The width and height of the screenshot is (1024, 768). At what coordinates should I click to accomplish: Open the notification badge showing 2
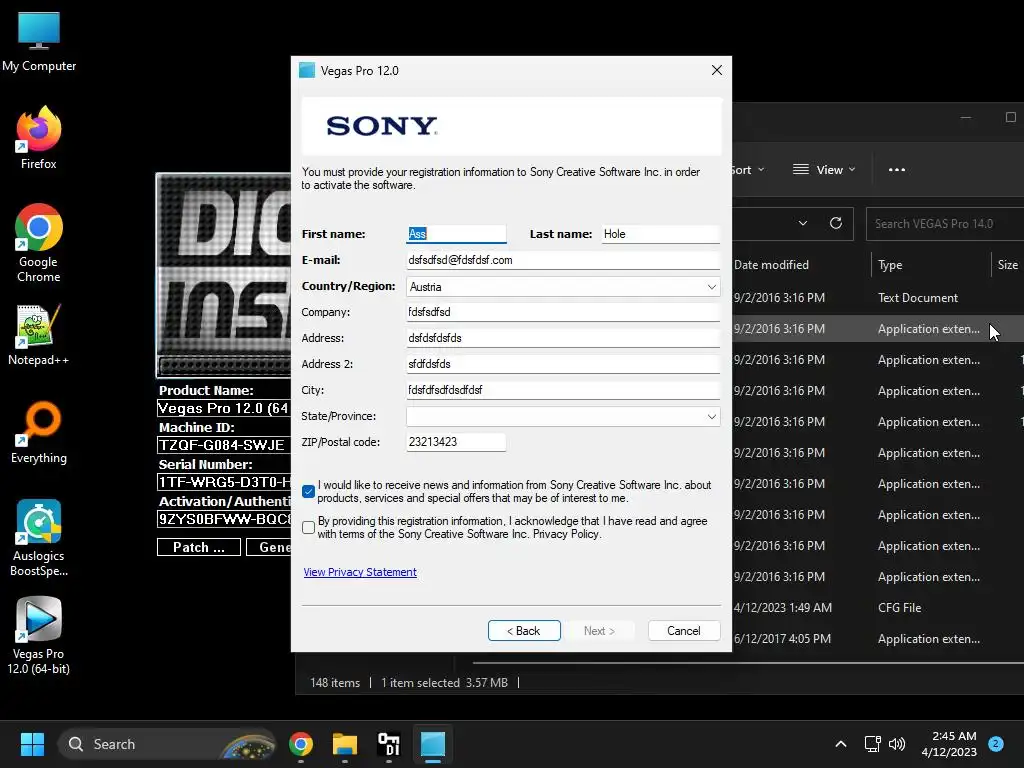(996, 744)
